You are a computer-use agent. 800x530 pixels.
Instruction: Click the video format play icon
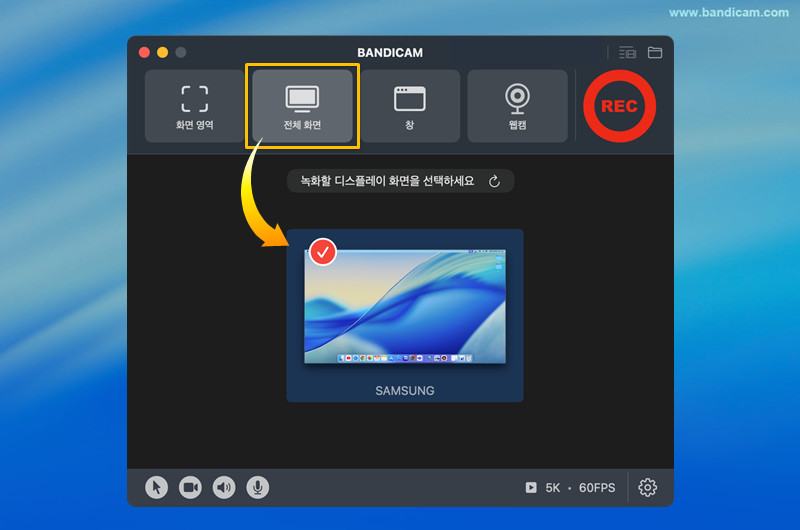(x=531, y=488)
